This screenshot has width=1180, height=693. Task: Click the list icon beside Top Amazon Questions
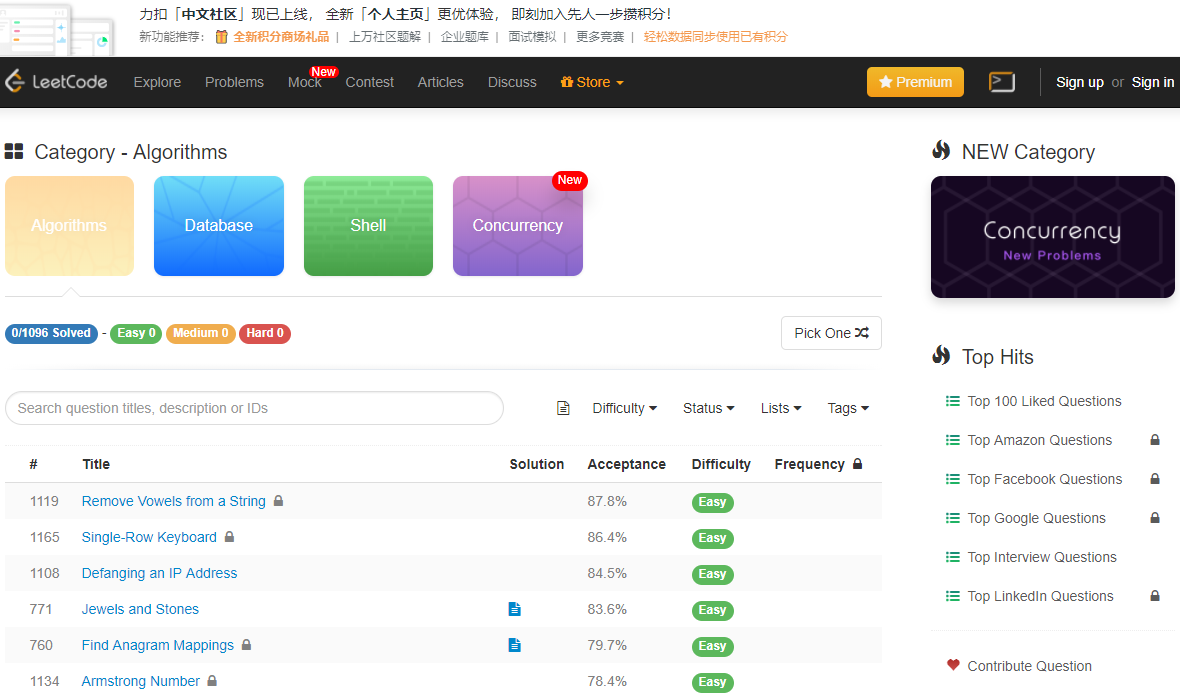tap(952, 440)
